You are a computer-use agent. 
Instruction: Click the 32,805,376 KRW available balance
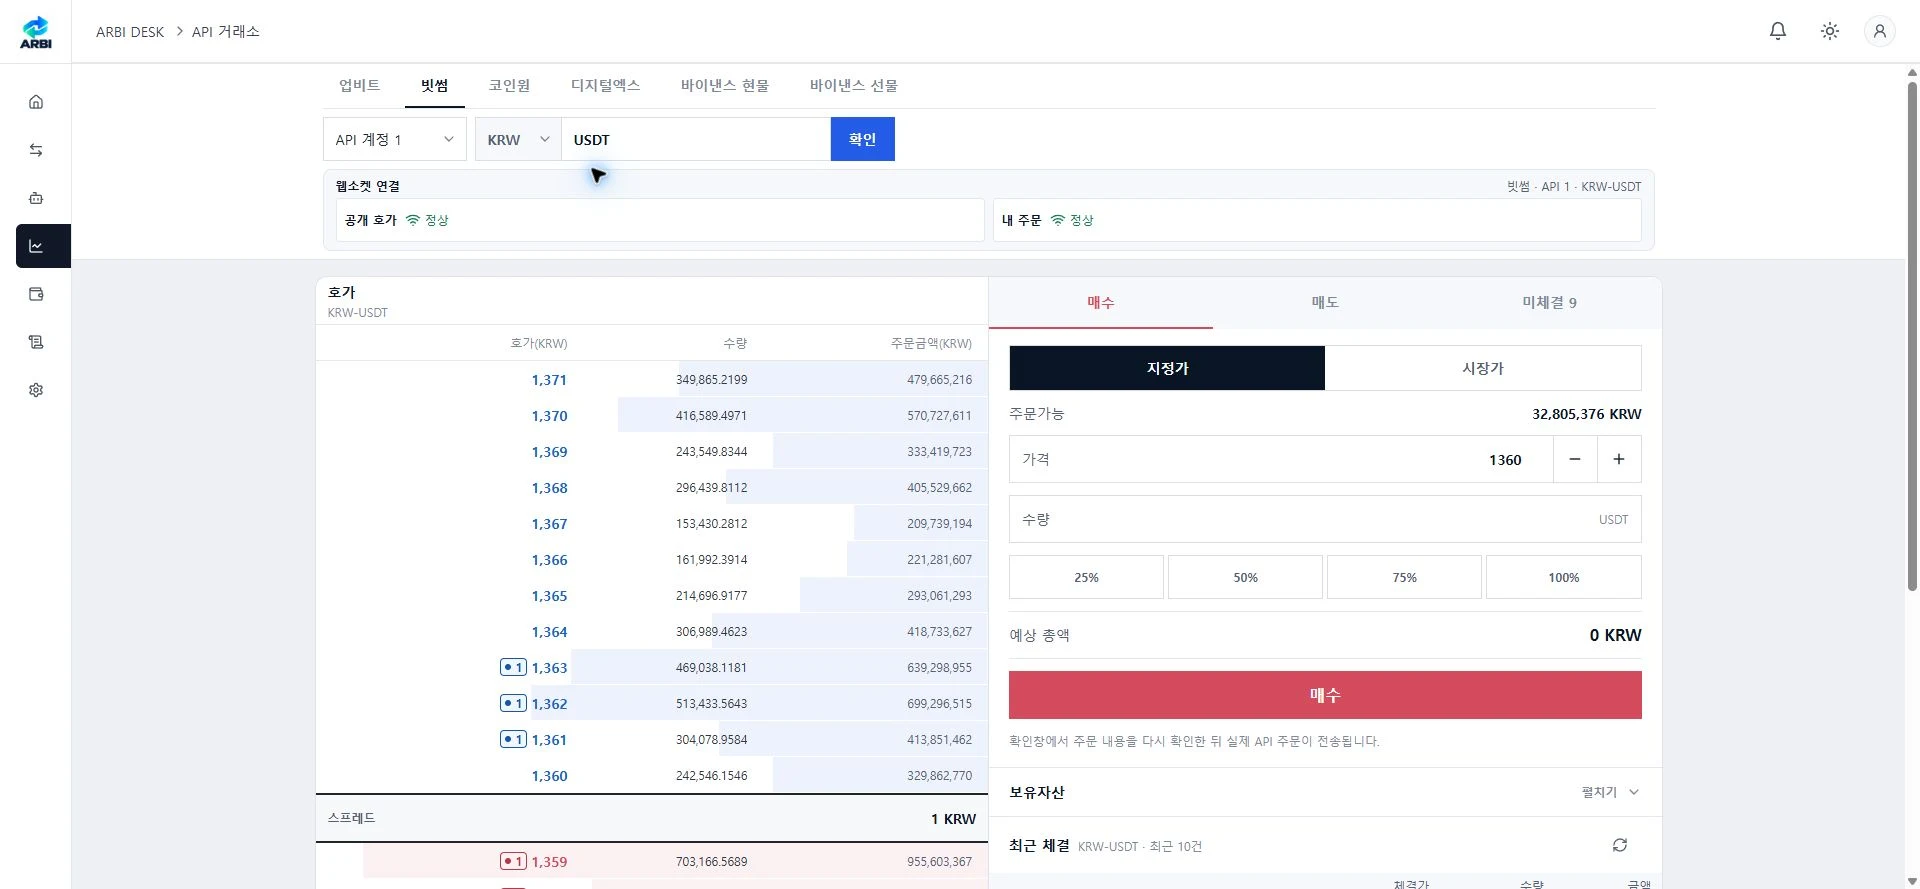[x=1586, y=414]
